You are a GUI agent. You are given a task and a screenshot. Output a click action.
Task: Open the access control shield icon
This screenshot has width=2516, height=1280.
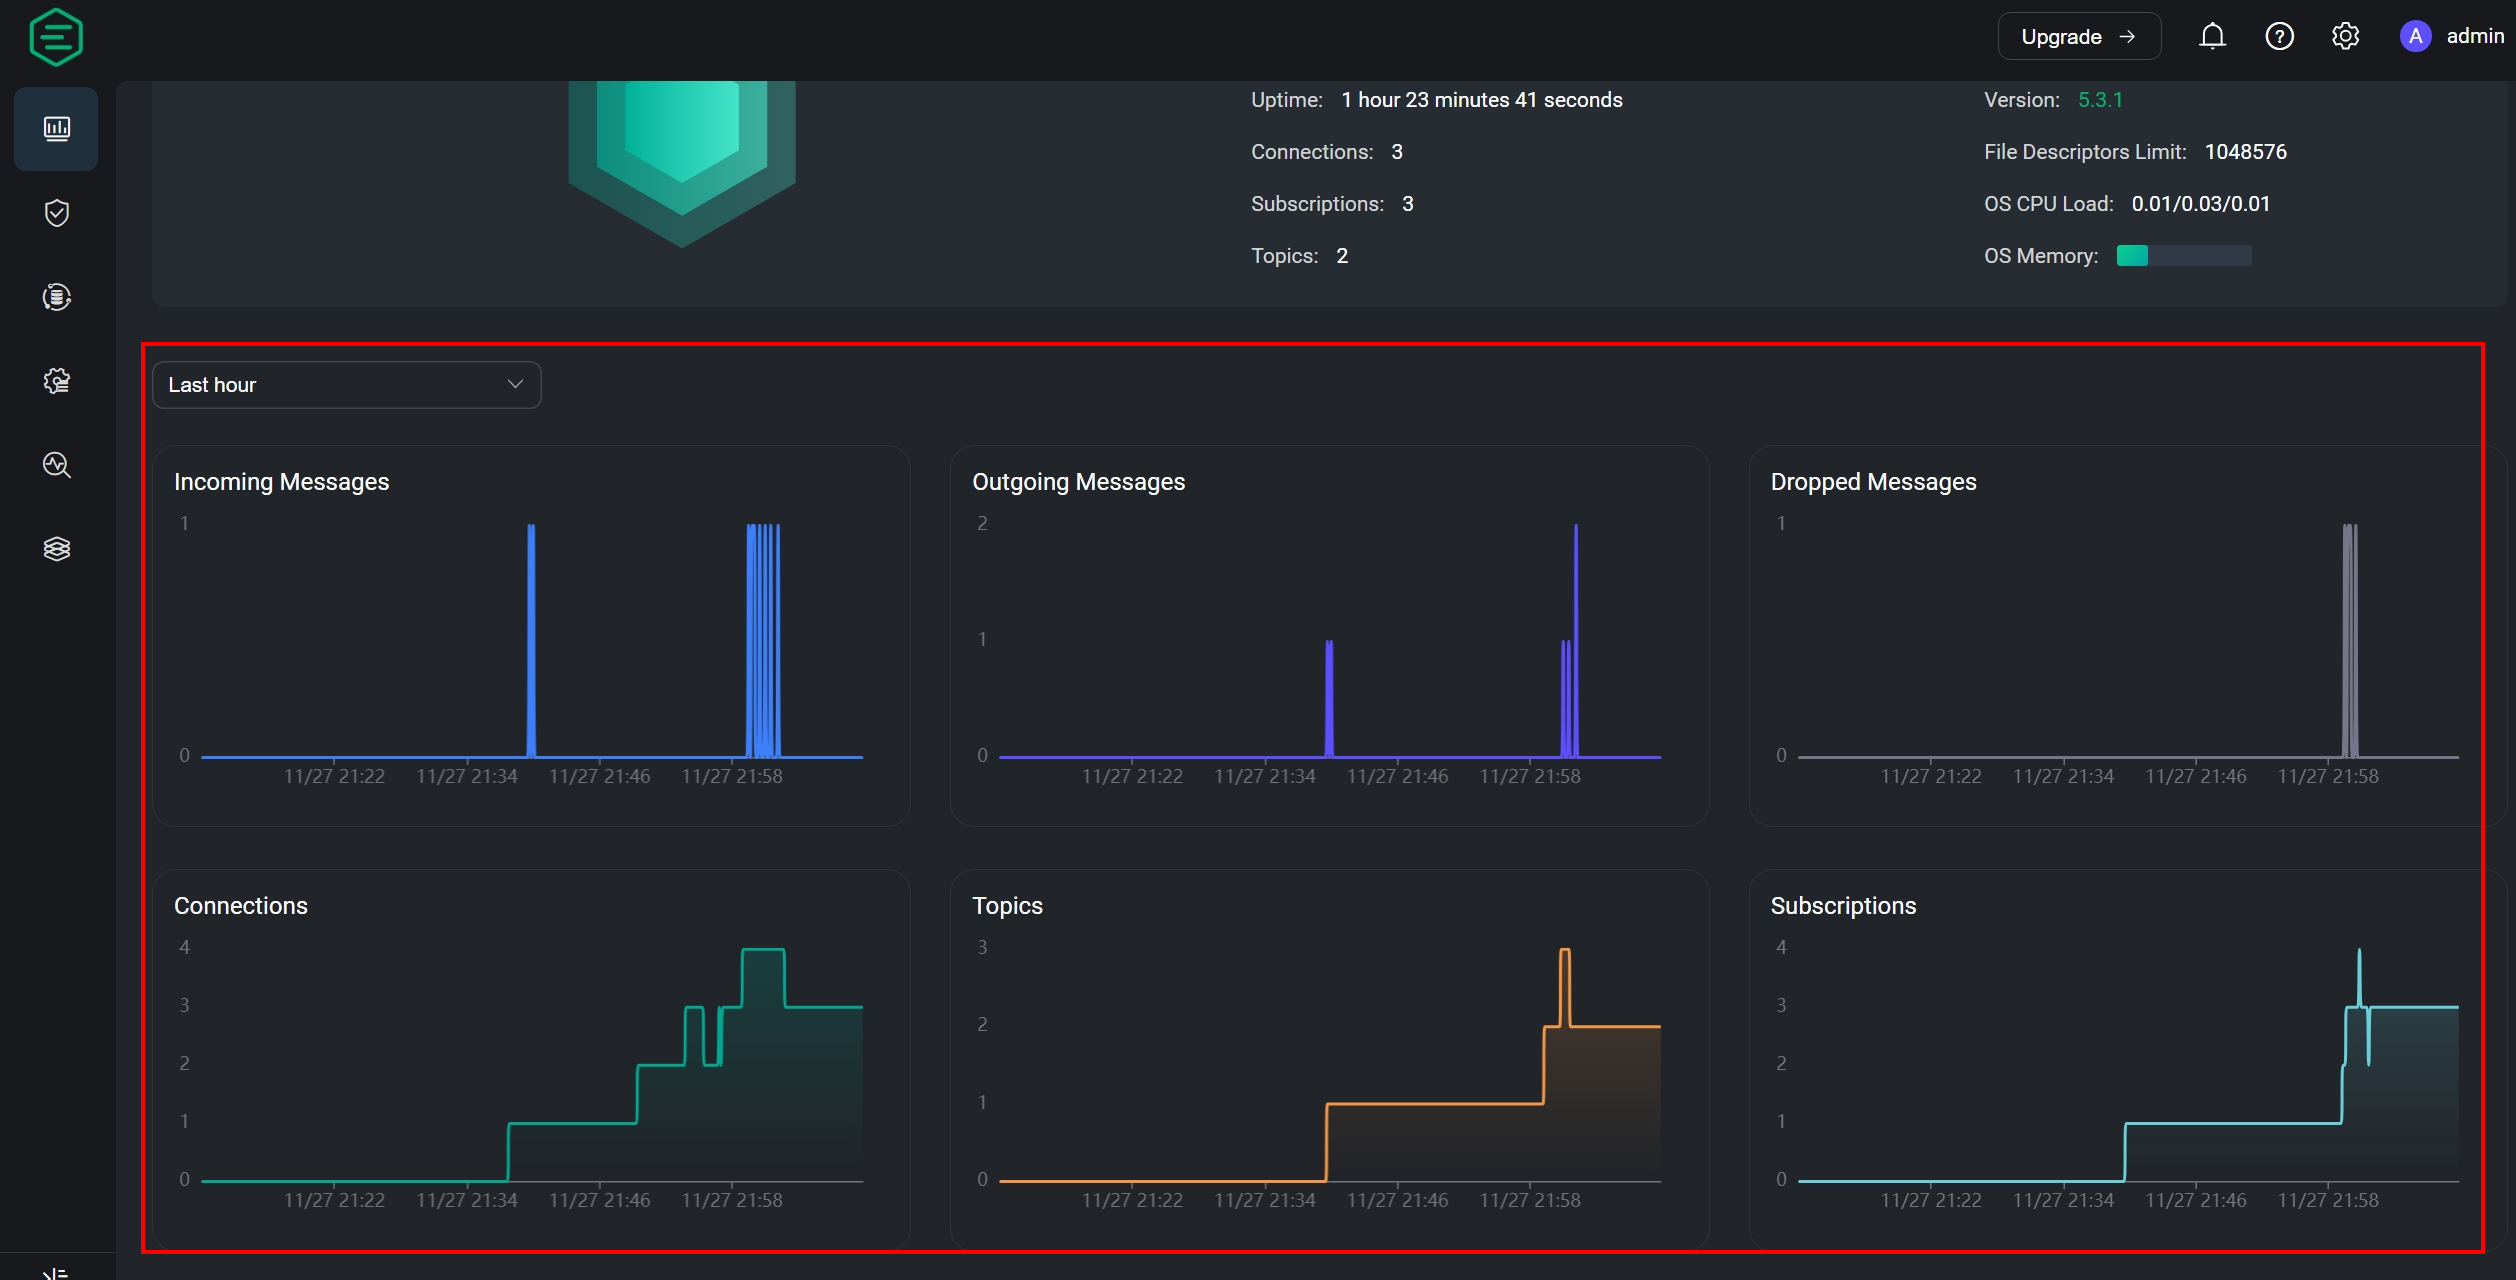click(x=56, y=213)
